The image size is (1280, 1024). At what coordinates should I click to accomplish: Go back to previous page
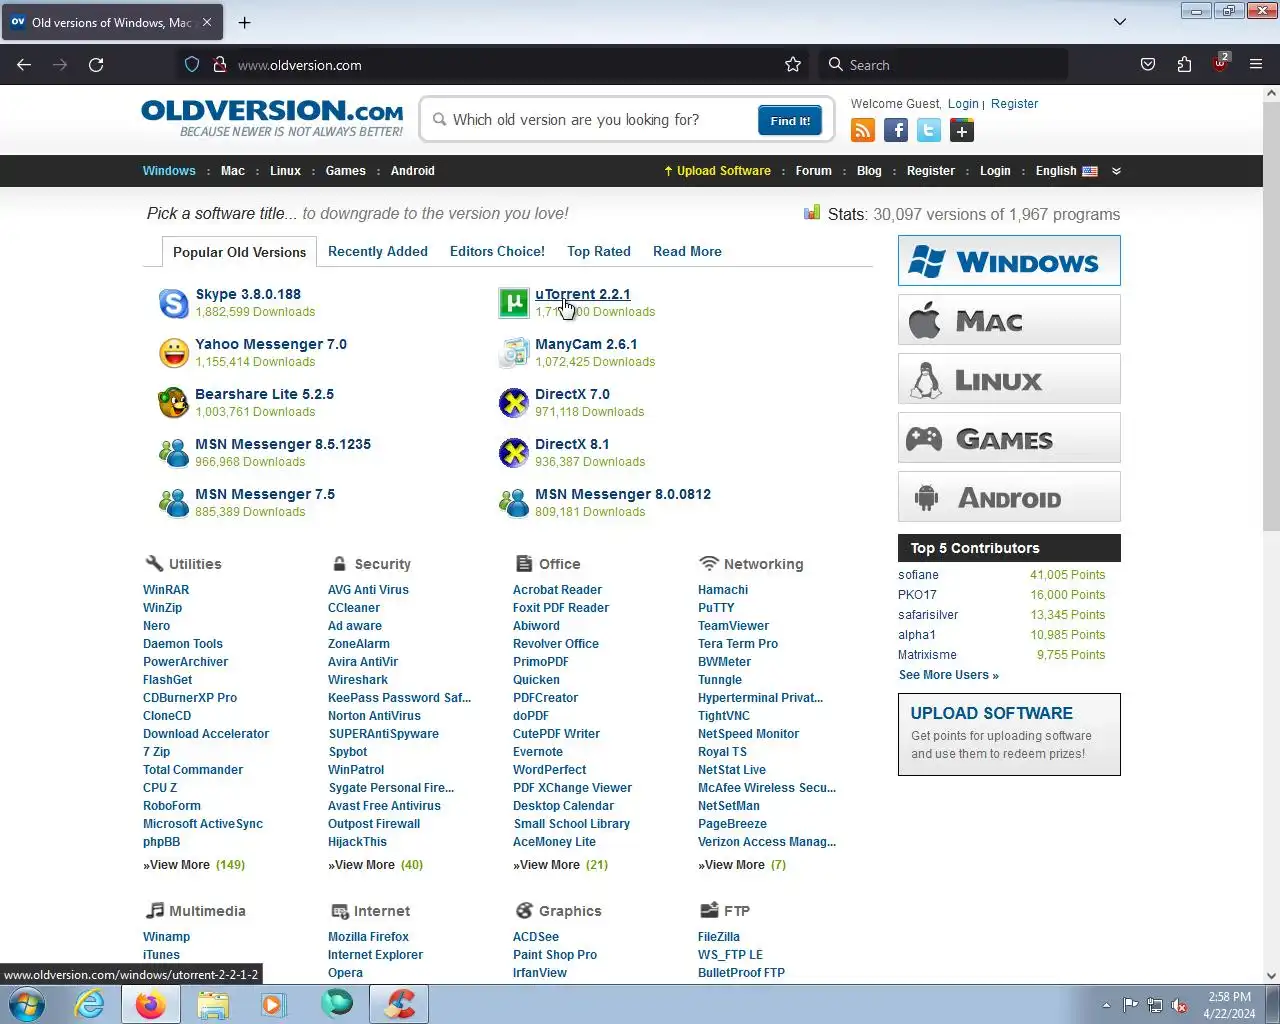24,65
